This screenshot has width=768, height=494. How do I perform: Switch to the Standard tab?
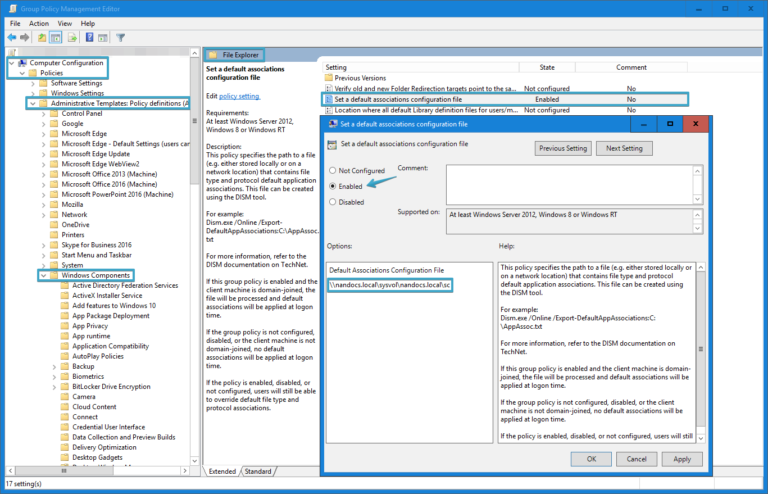coord(257,471)
